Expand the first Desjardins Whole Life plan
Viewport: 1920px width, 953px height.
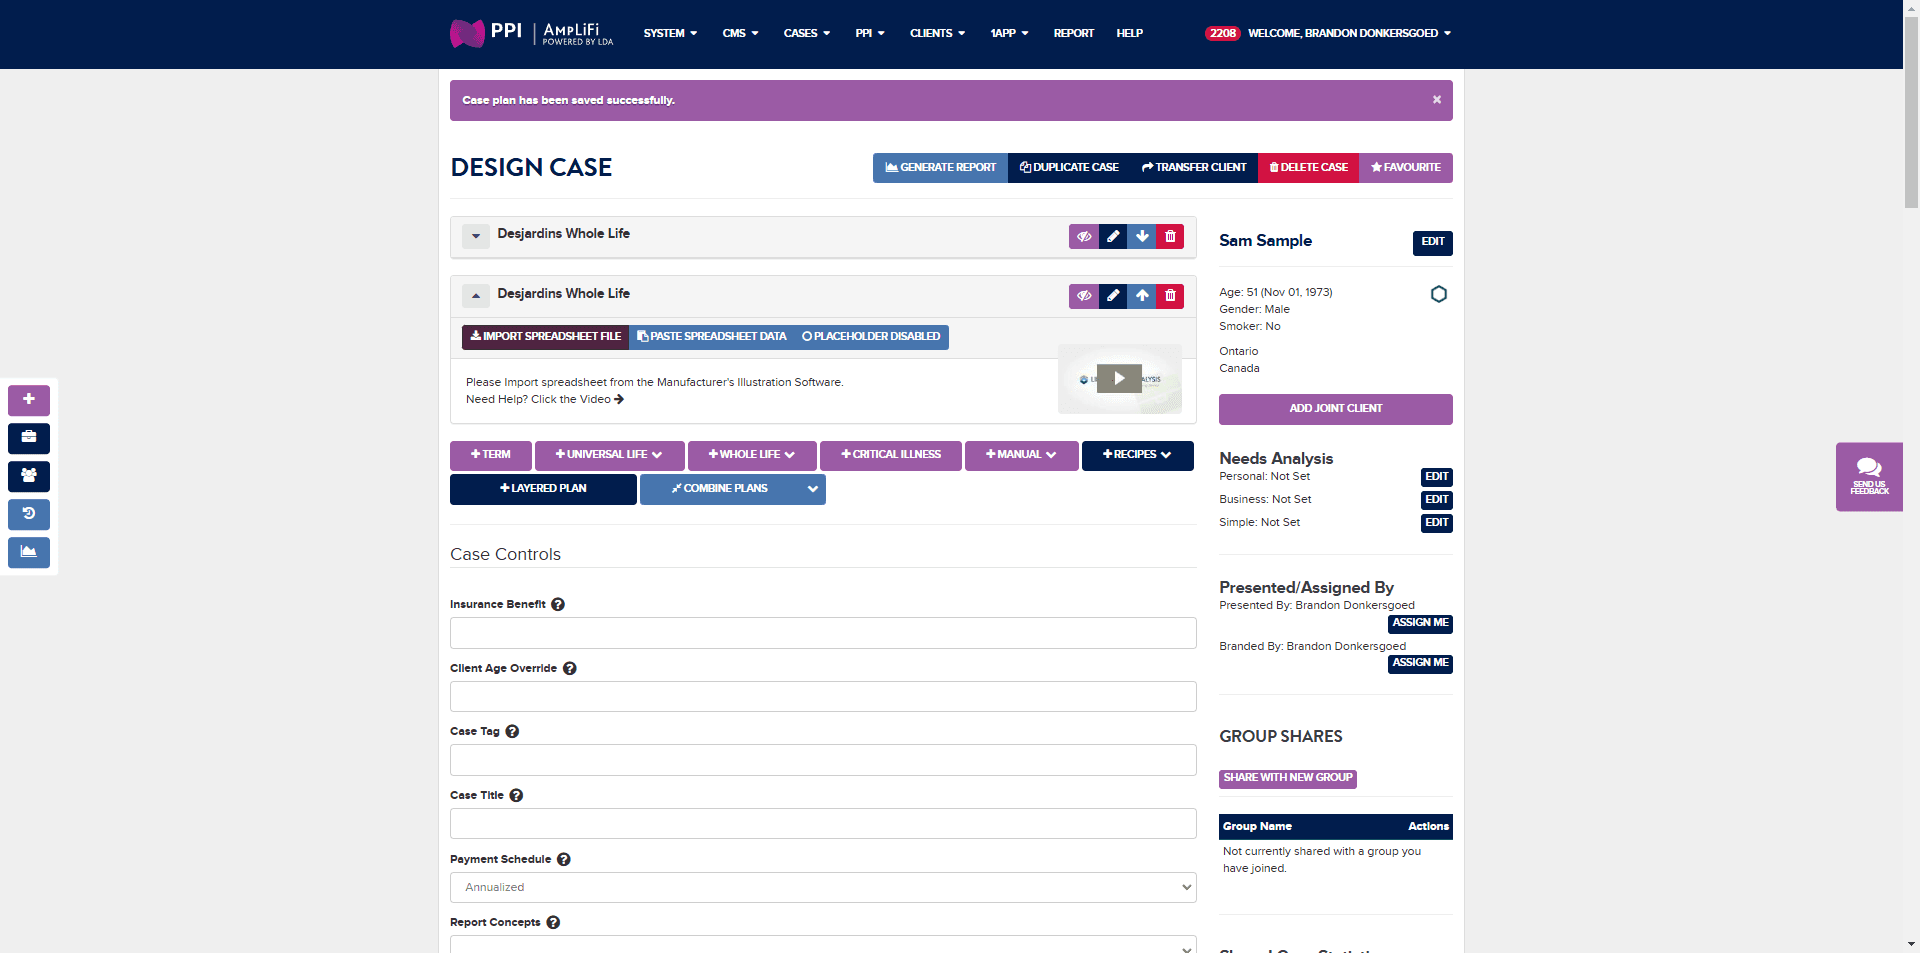coord(476,237)
